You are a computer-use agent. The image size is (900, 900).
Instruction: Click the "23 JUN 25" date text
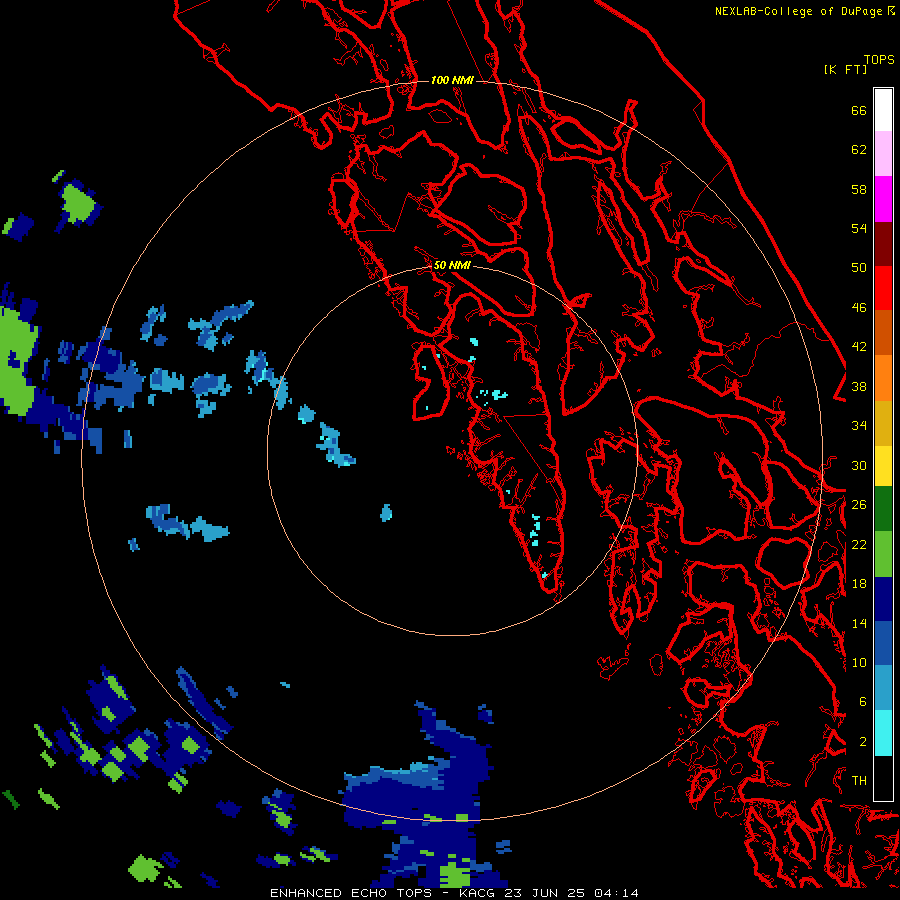coord(545,893)
